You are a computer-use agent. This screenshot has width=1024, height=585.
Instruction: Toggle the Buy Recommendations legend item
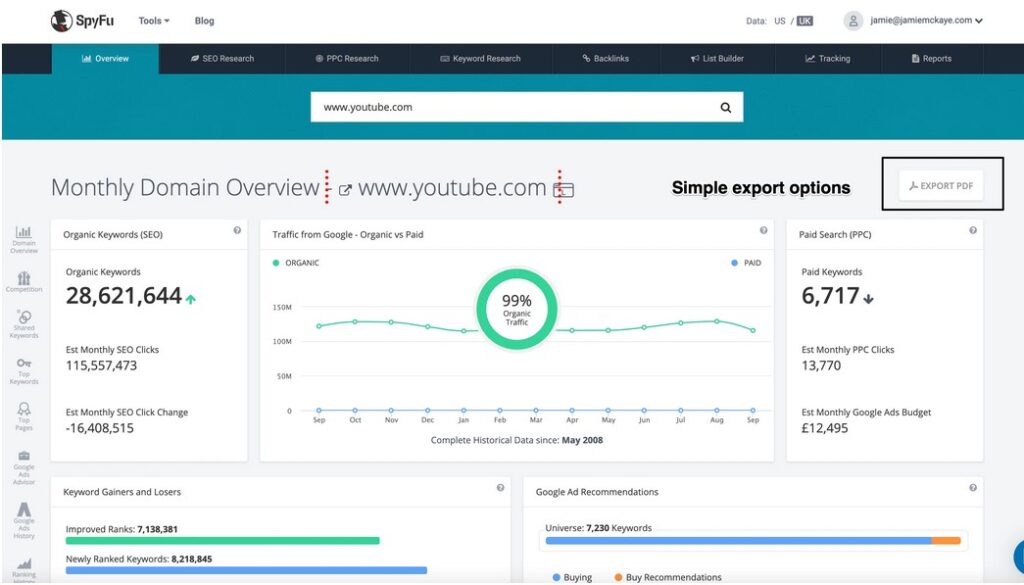(x=668, y=577)
